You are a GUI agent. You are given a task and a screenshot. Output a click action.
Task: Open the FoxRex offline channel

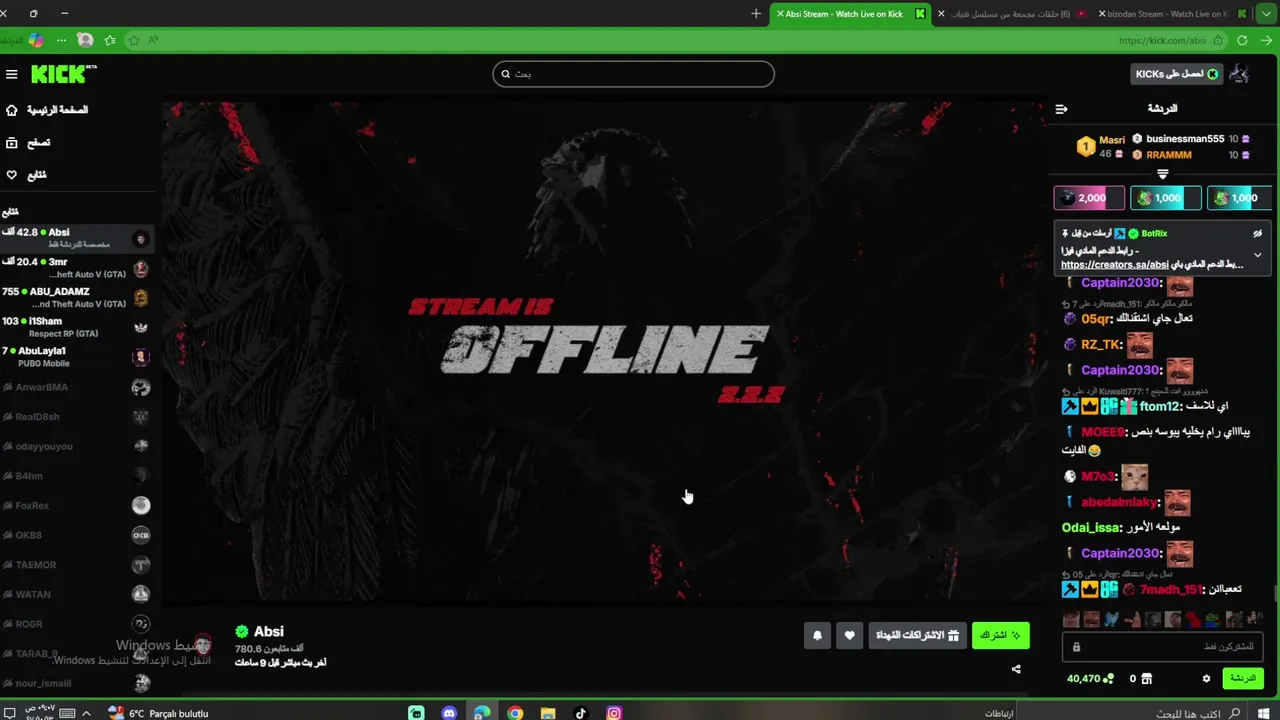click(76, 506)
